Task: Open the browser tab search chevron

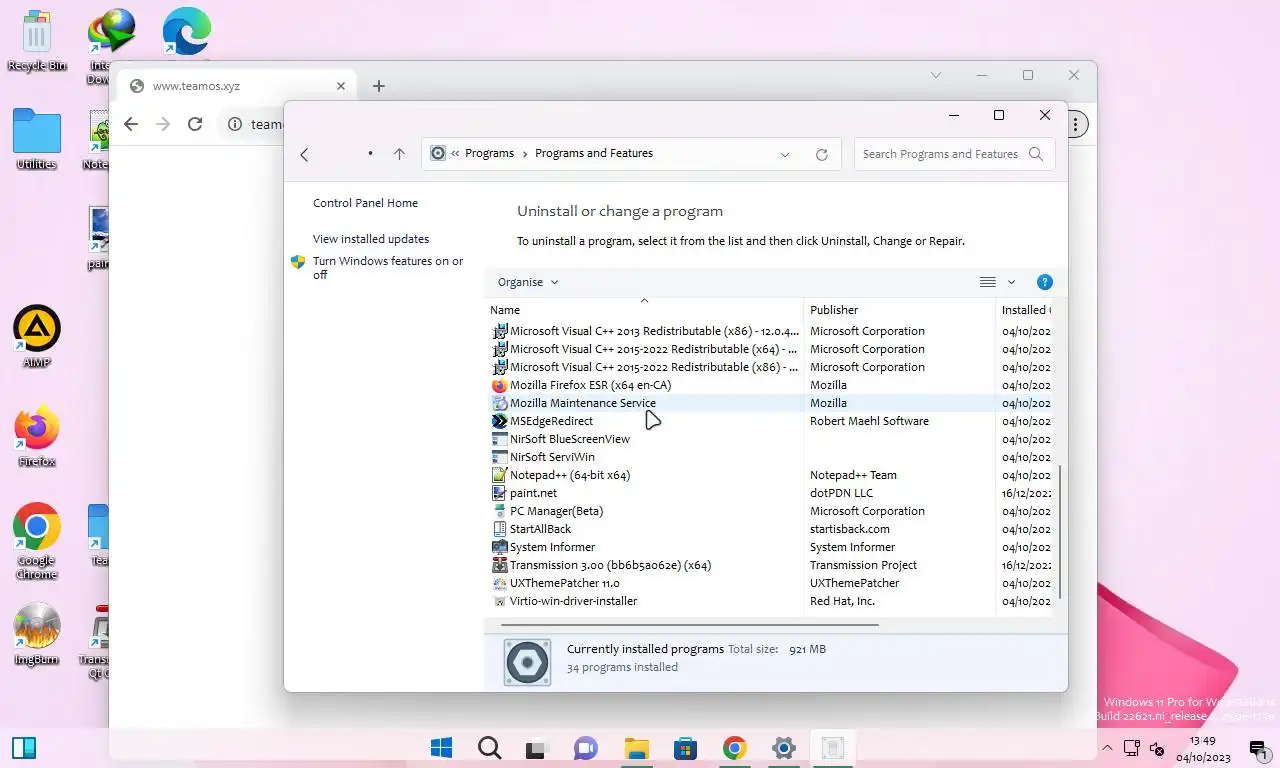Action: (x=936, y=75)
